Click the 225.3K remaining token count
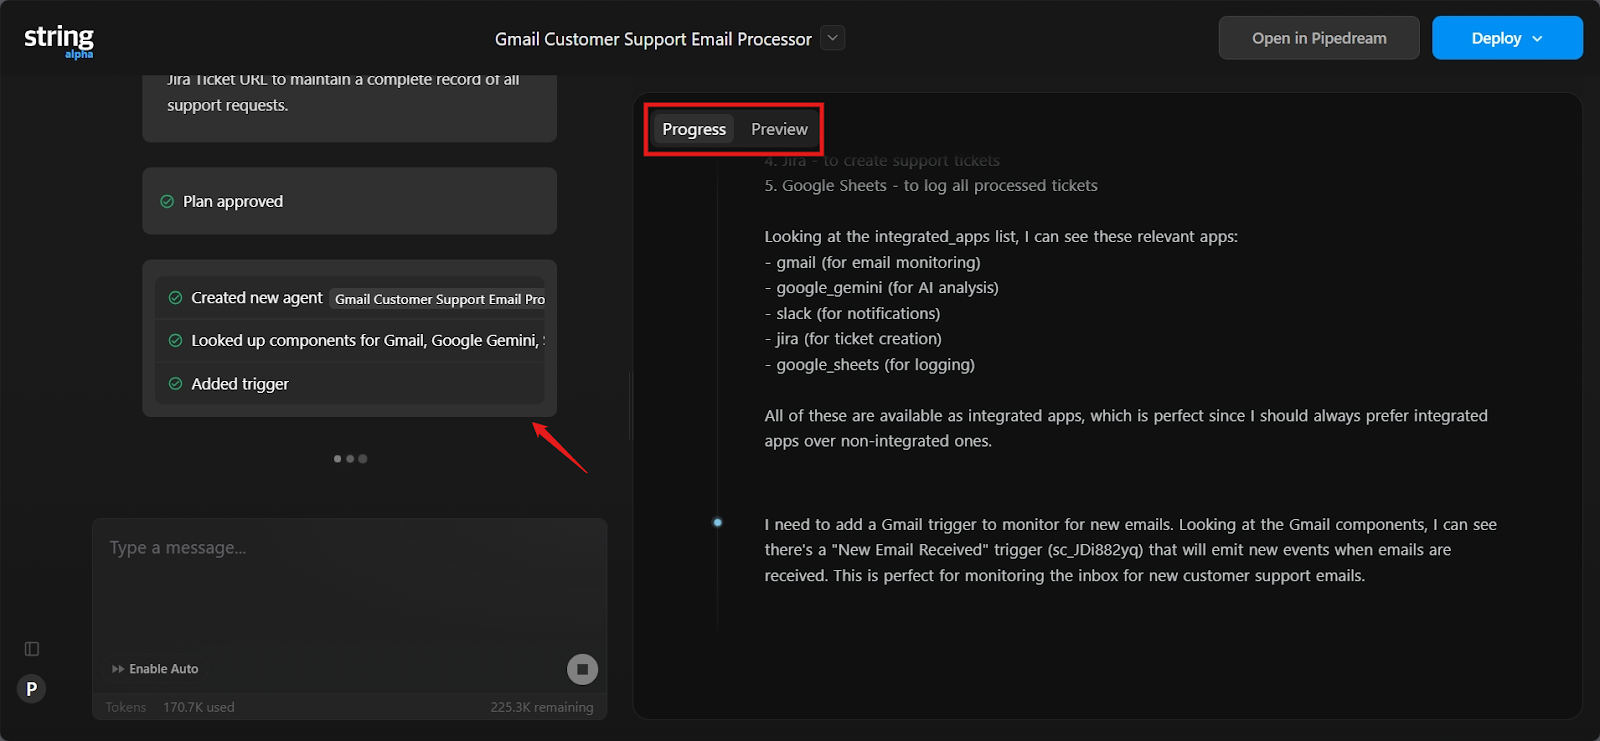Screen dimensions: 1600x741 542,707
